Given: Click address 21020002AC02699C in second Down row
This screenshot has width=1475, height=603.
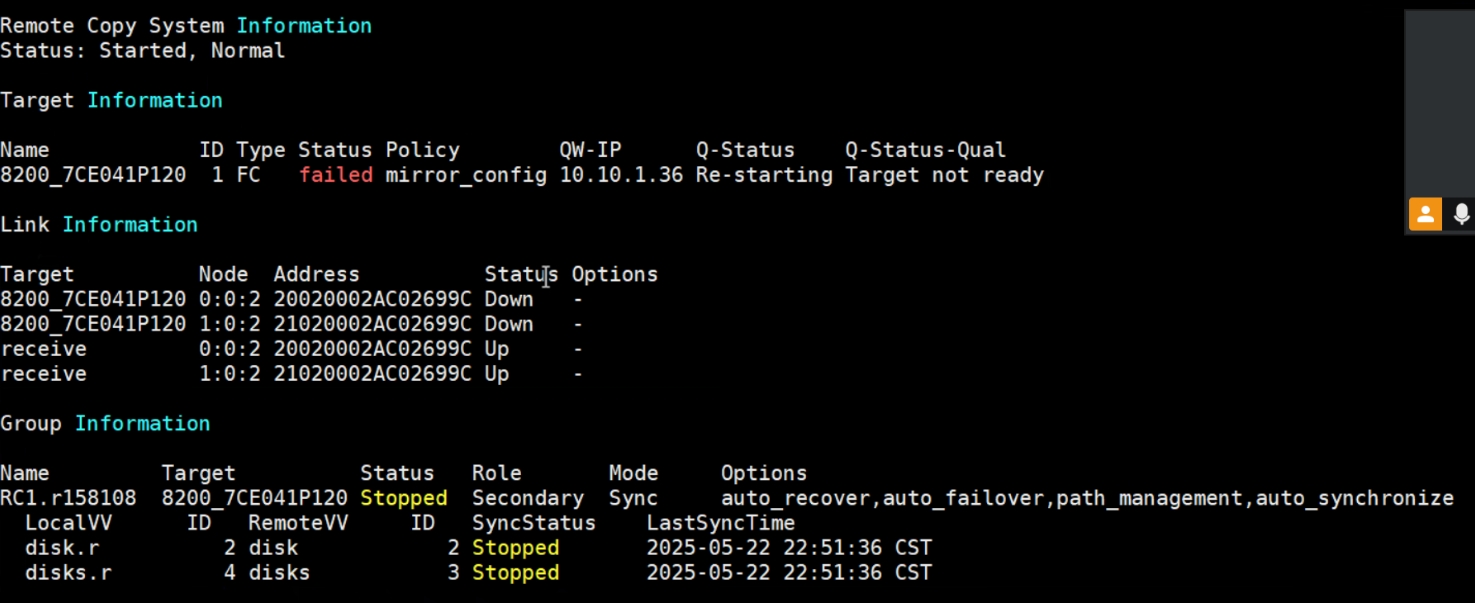Looking at the screenshot, I should pyautogui.click(x=372, y=324).
